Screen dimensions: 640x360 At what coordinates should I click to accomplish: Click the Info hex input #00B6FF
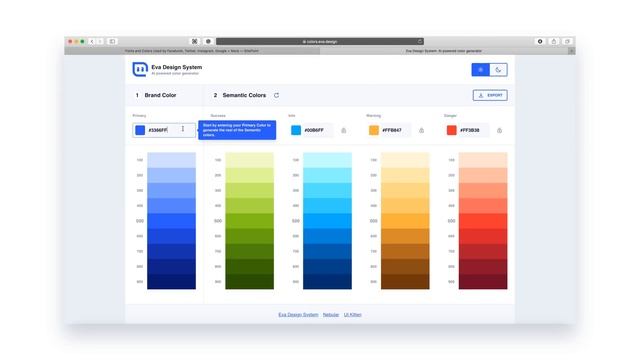click(318, 130)
